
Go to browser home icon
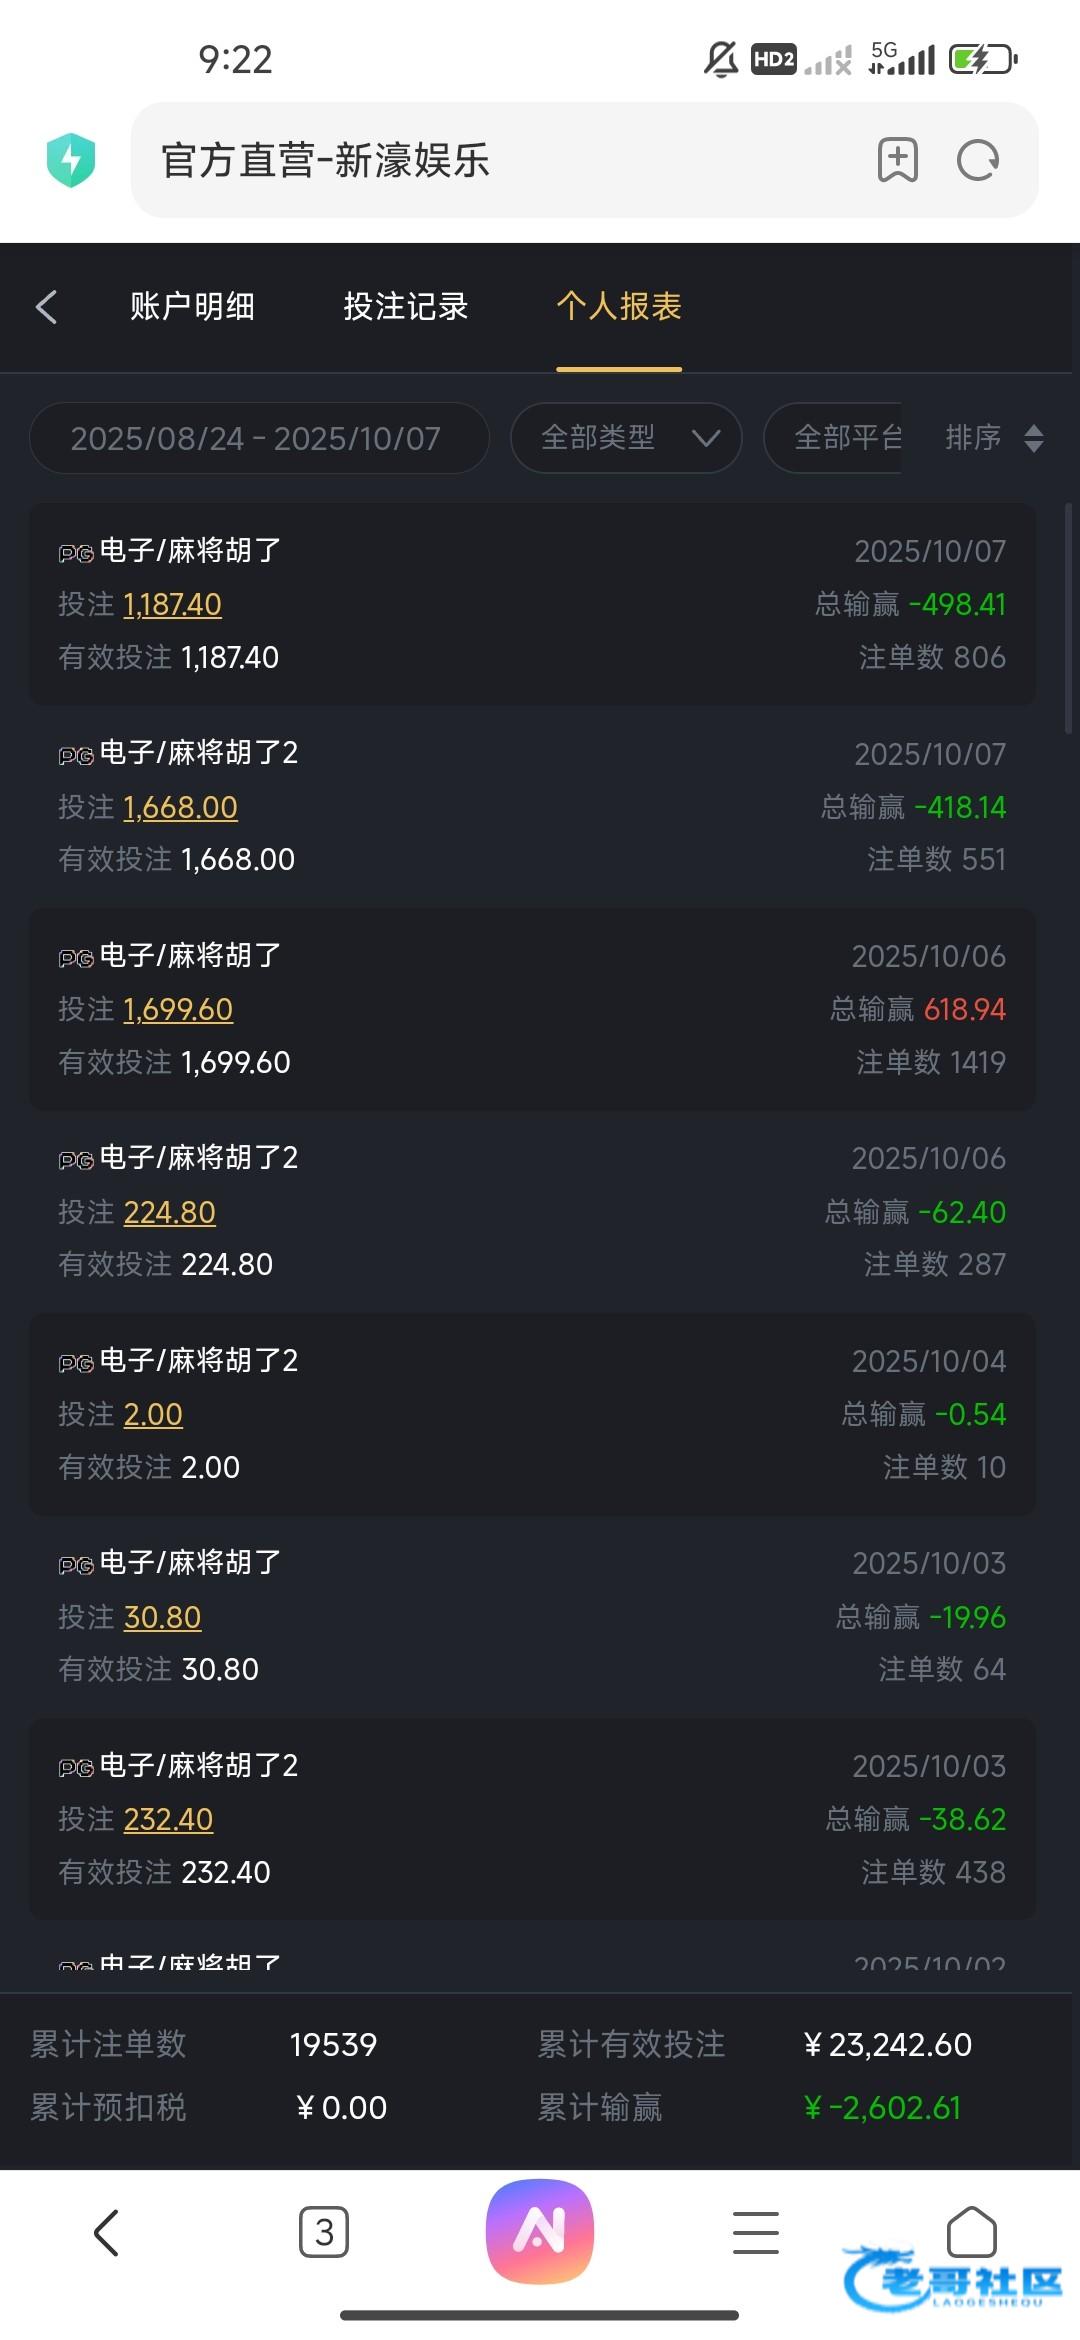click(971, 2230)
